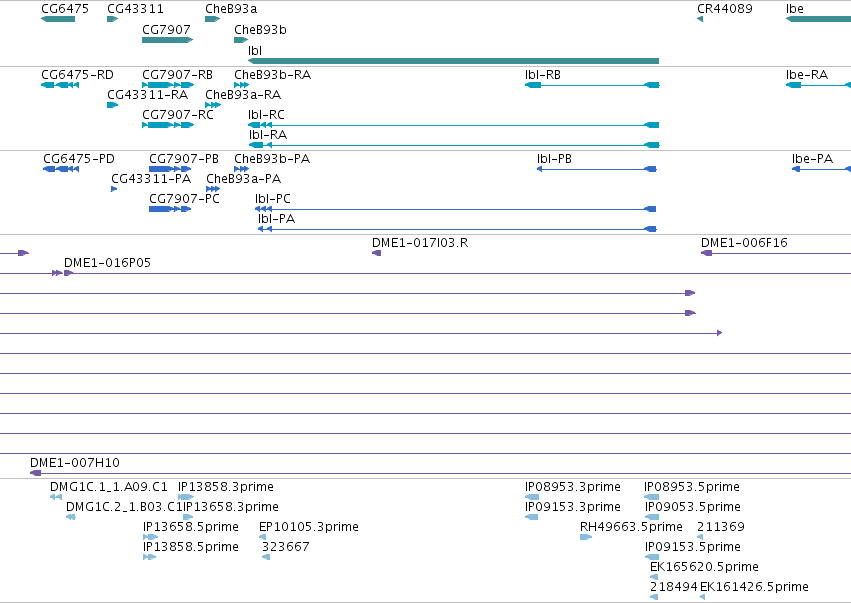
Task: Open EST feature 218494
Action: click(x=654, y=597)
